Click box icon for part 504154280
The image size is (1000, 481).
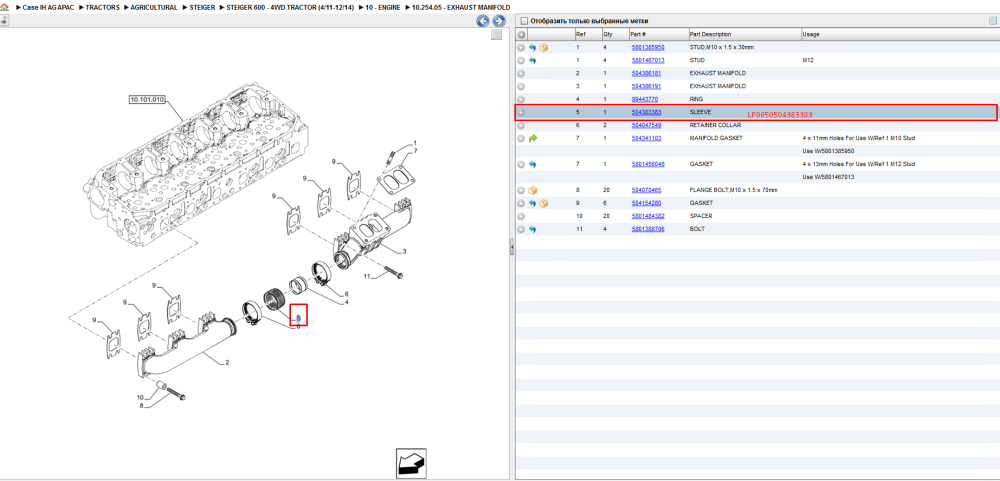click(544, 203)
